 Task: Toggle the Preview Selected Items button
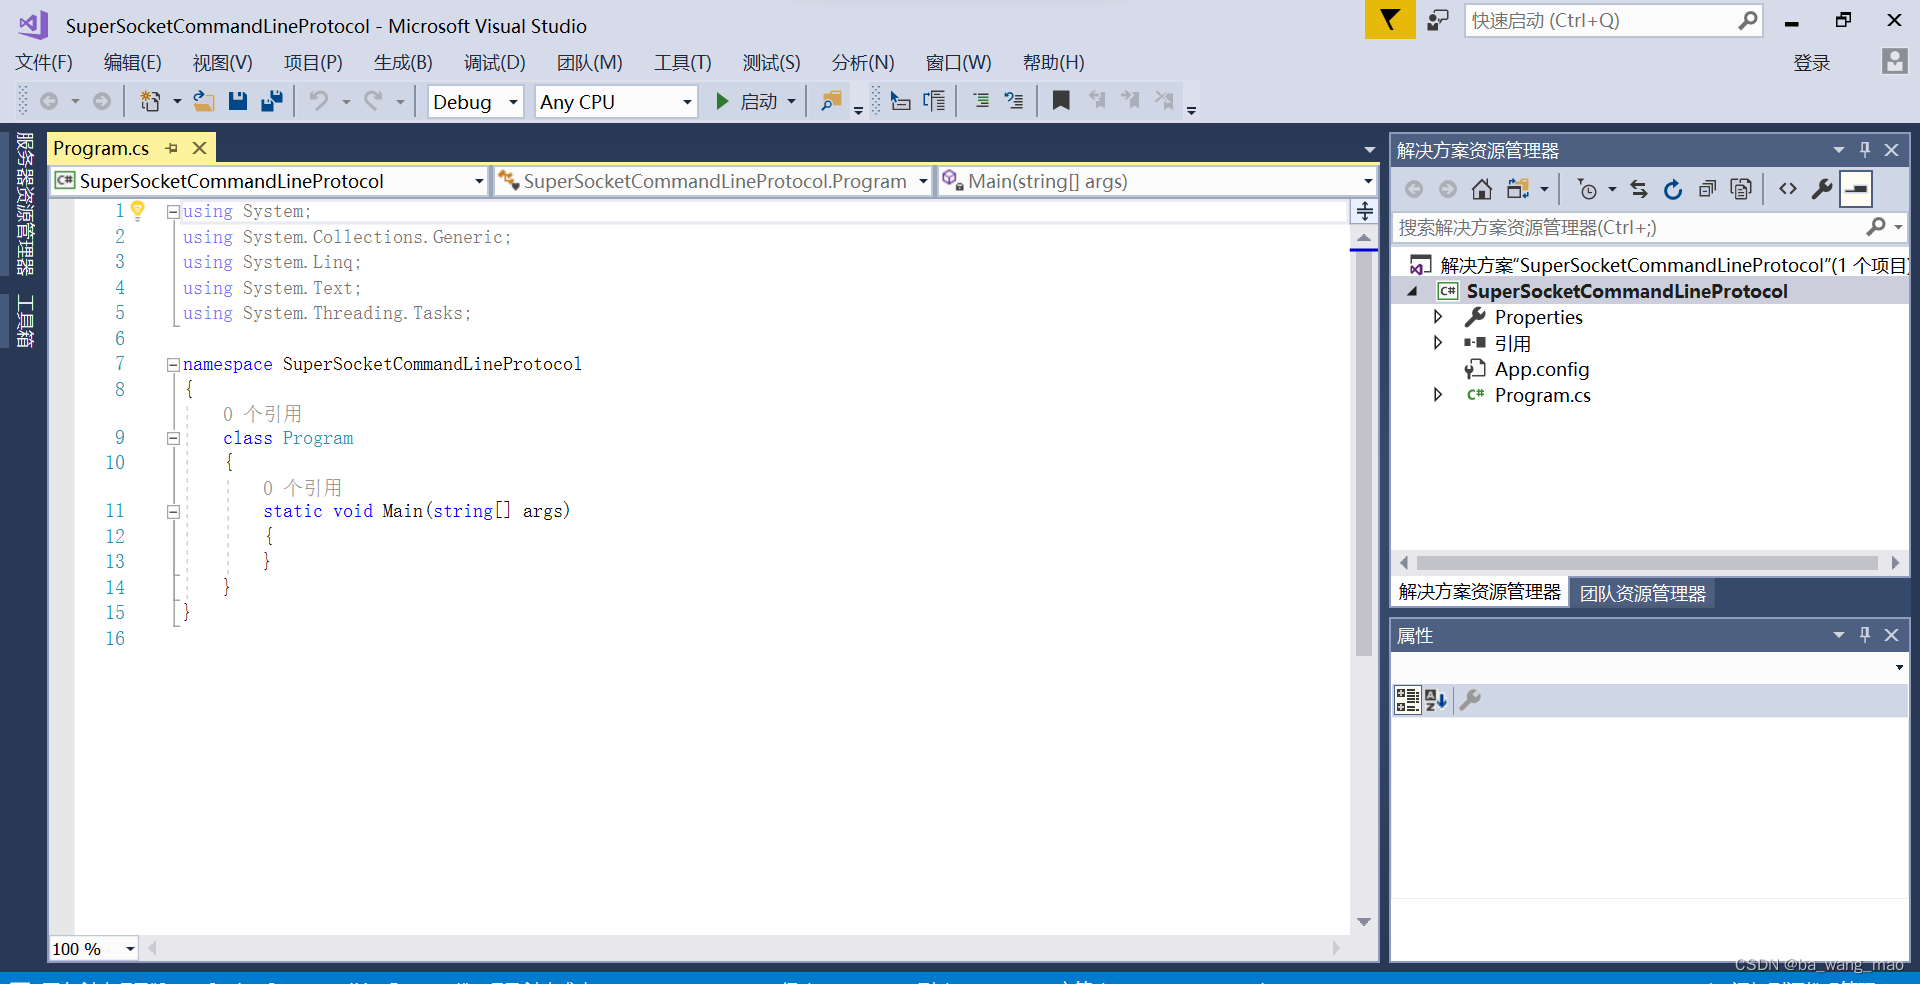click(x=1857, y=189)
